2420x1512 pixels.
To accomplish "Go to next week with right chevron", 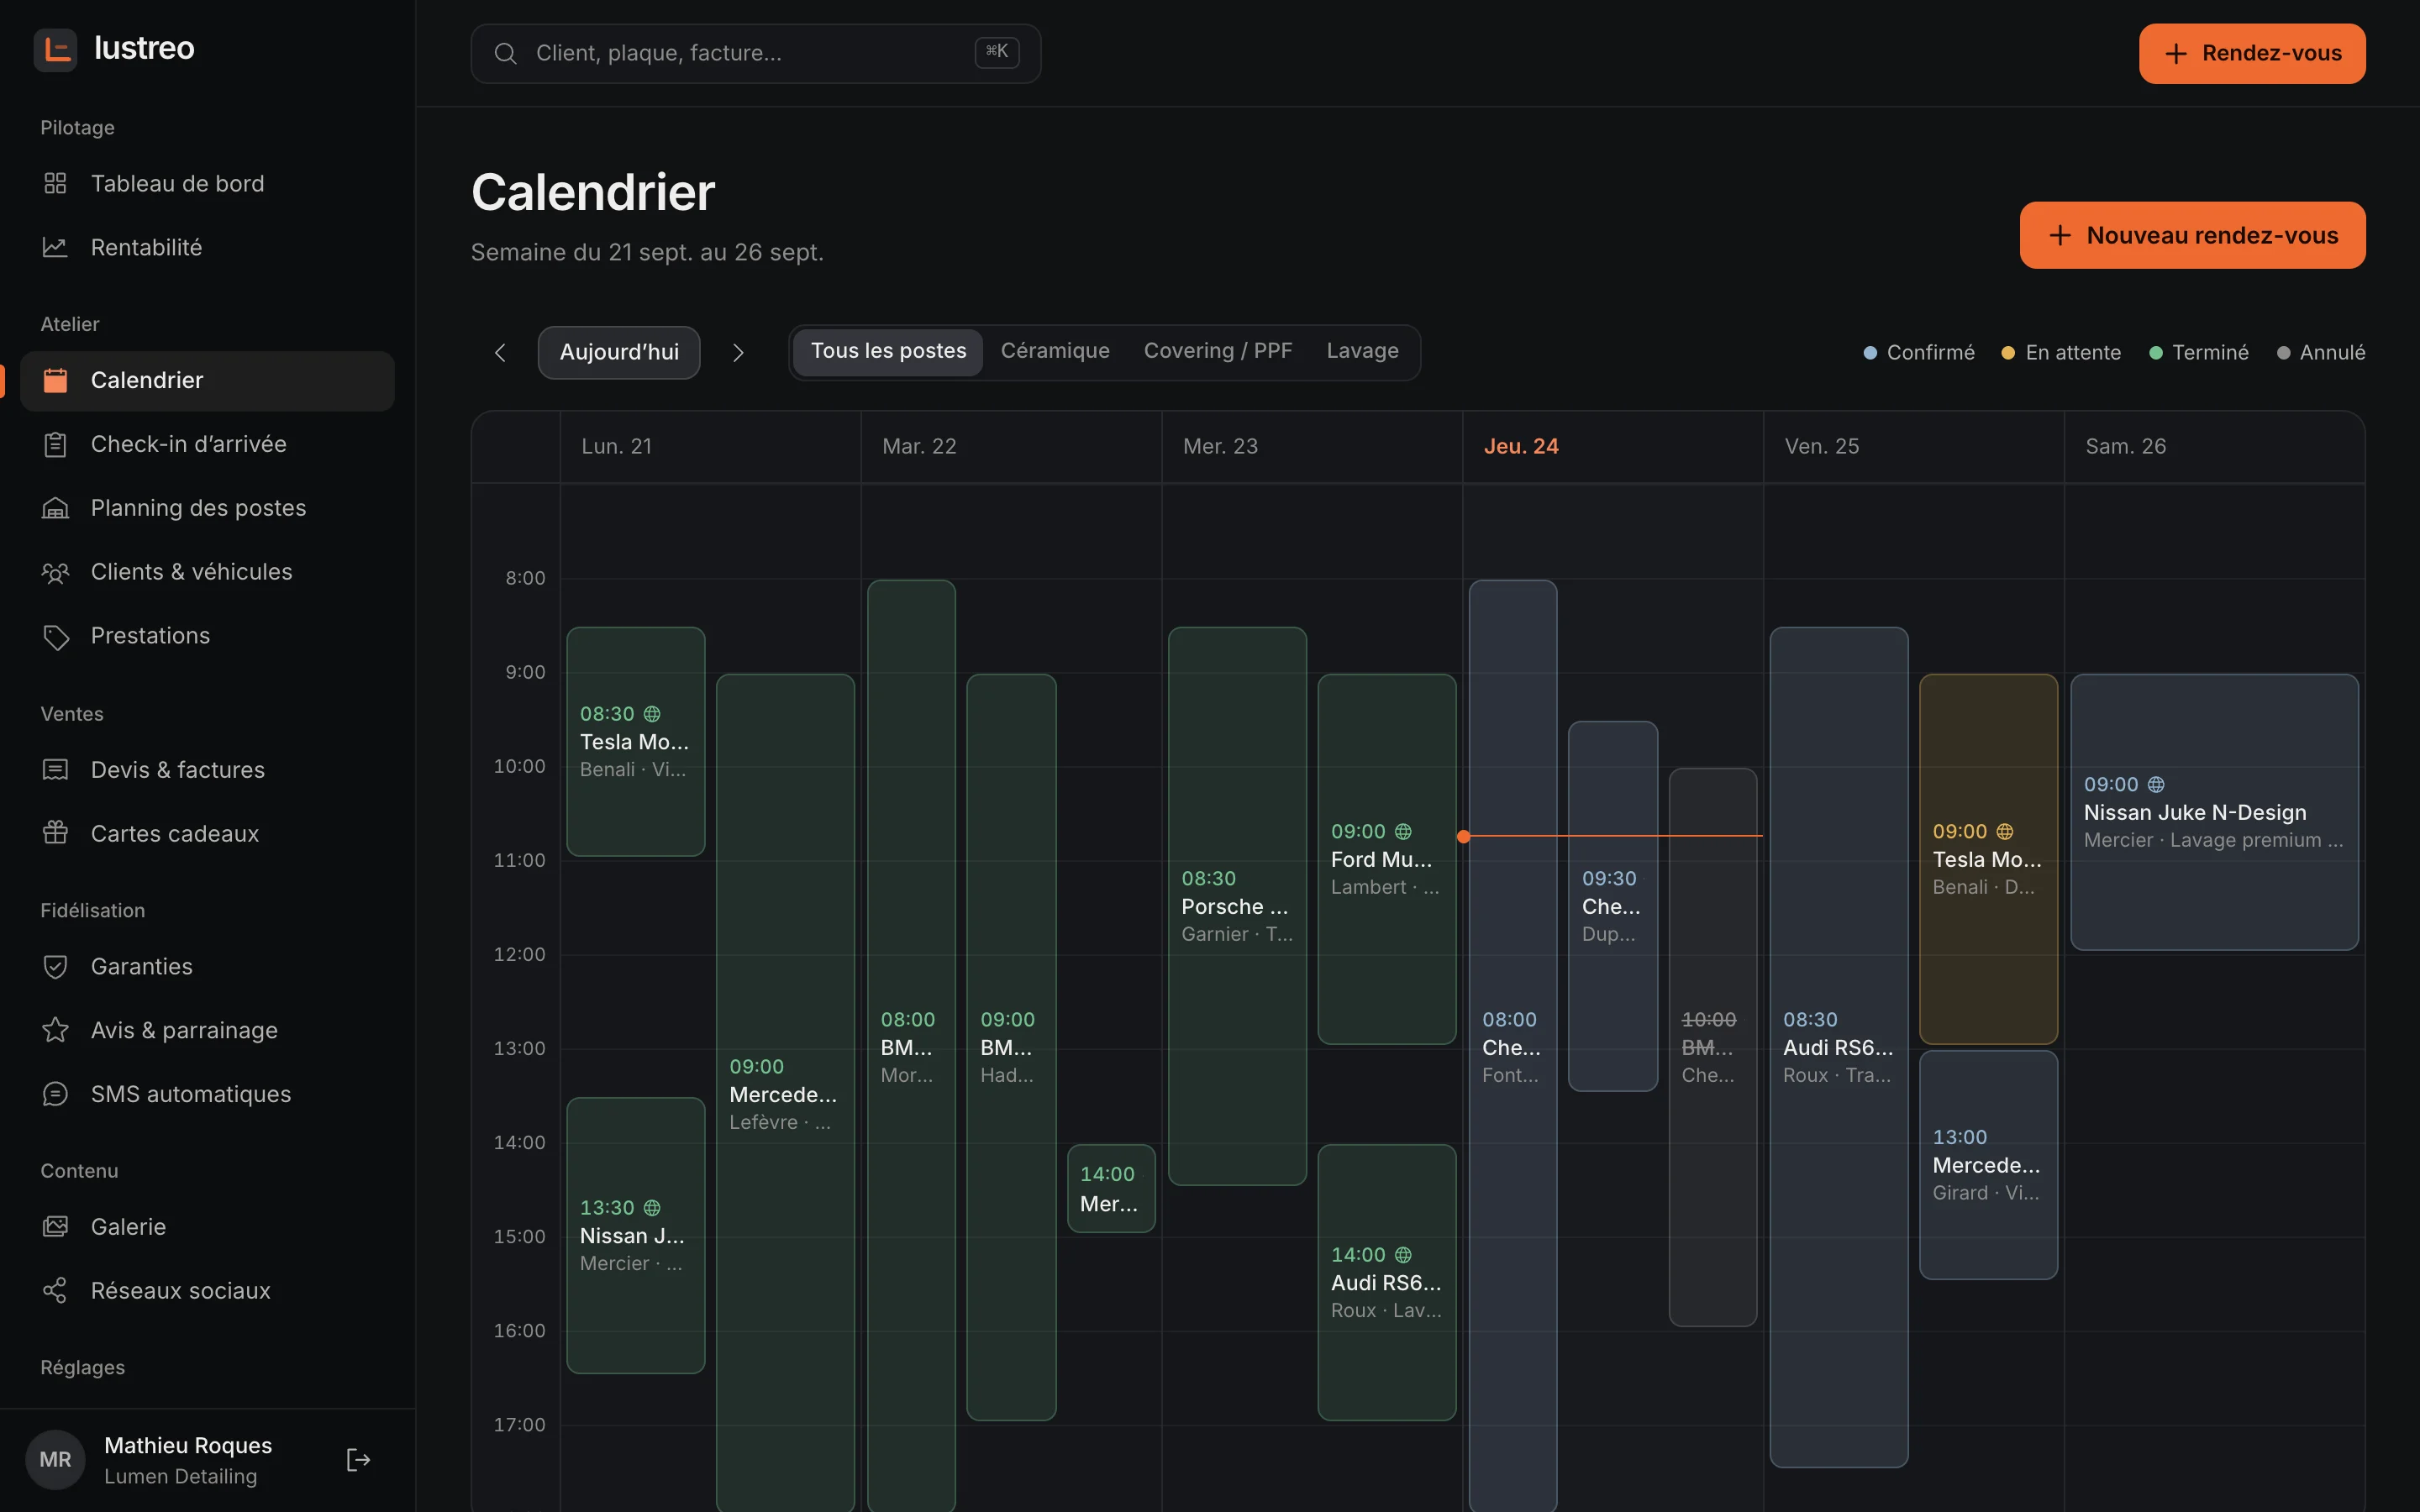I will coord(738,352).
